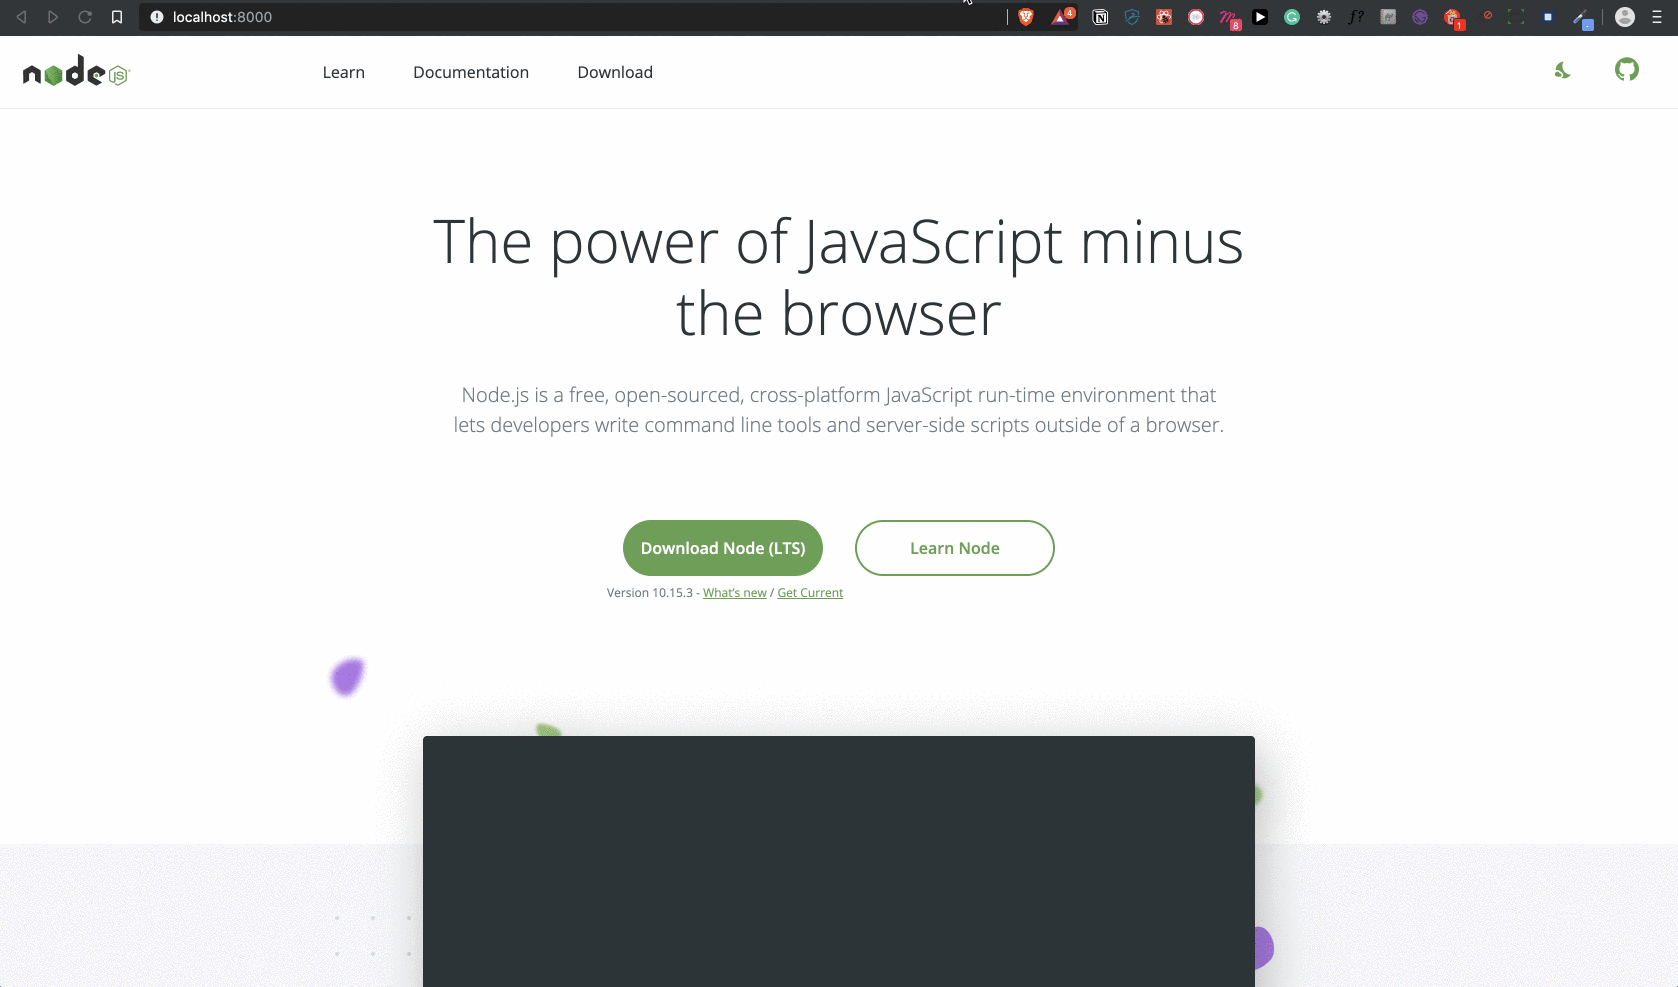
Task: Open the browser profile avatar
Action: point(1625,17)
